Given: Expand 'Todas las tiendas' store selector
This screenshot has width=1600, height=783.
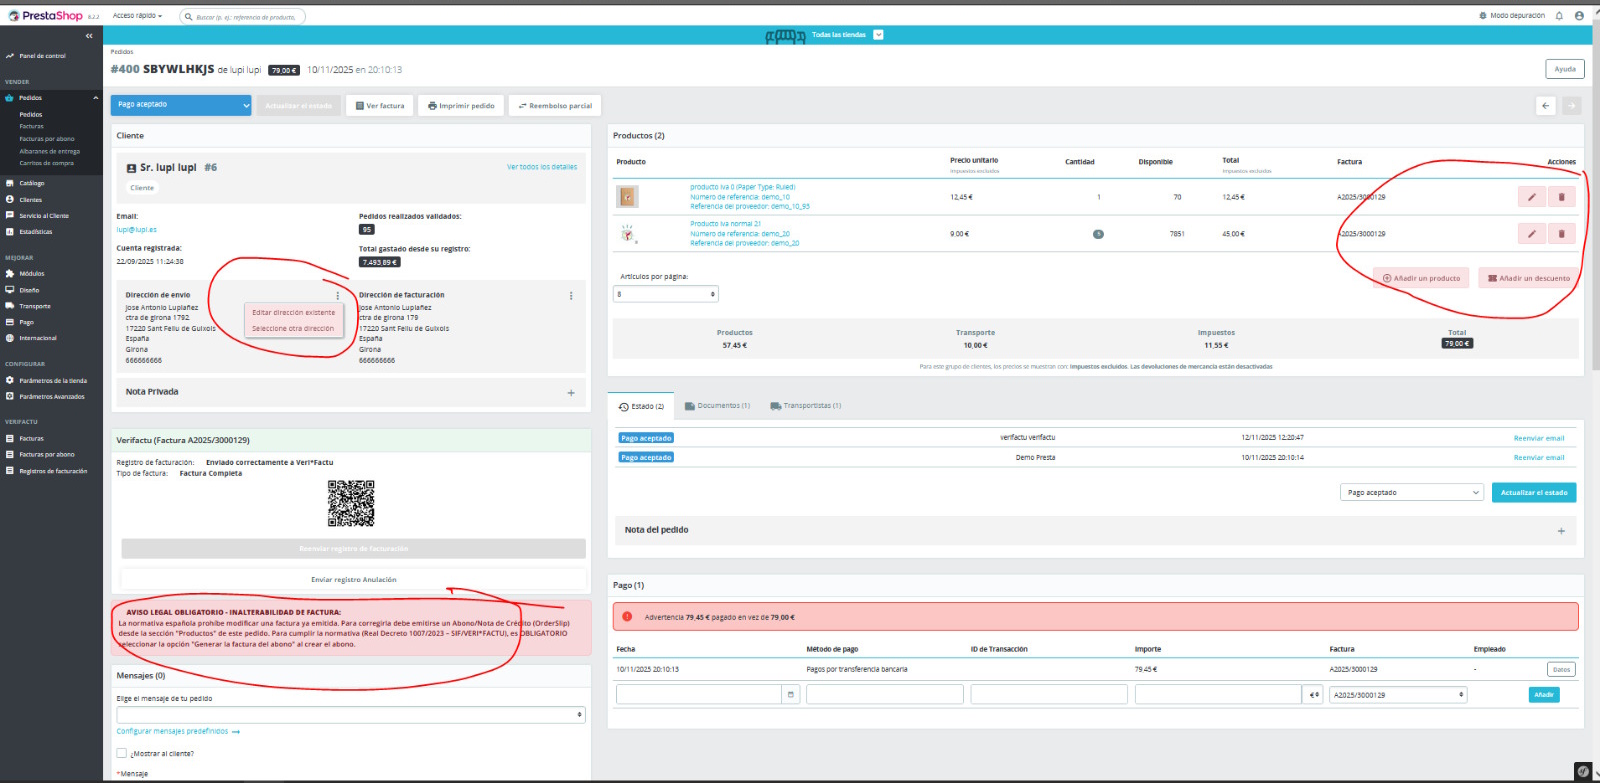Looking at the screenshot, I should click(878, 35).
